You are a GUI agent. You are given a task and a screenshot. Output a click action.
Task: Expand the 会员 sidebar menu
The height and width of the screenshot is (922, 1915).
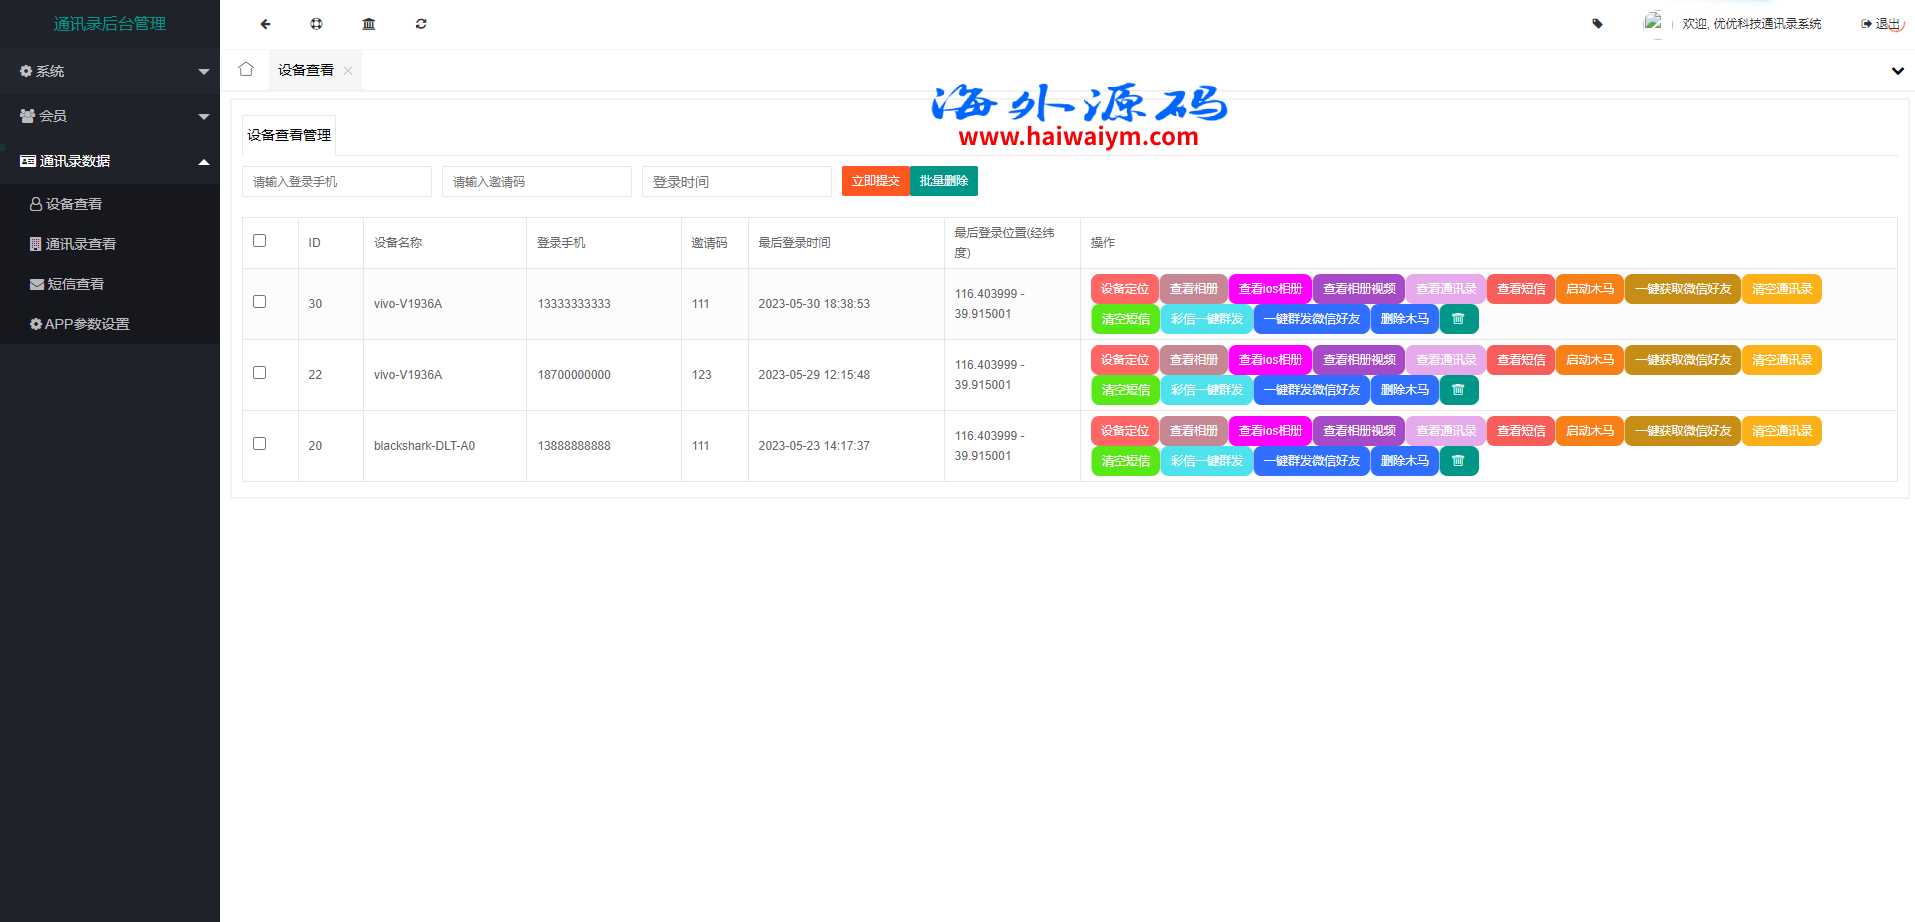pos(110,116)
